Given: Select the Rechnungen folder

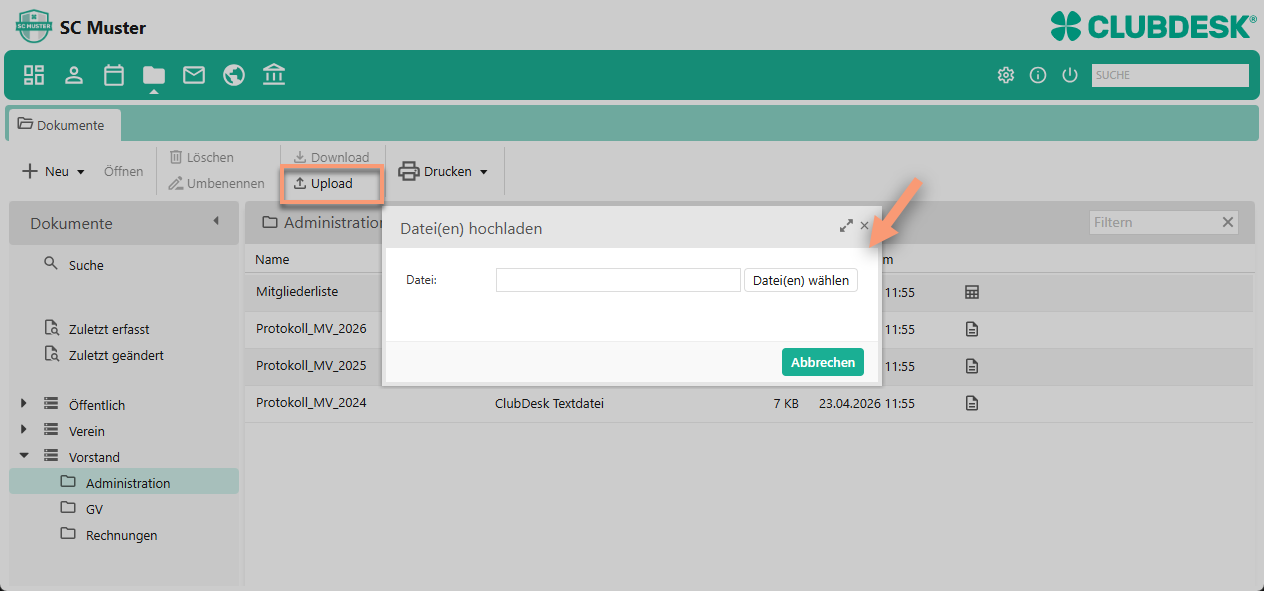Looking at the screenshot, I should tap(122, 535).
